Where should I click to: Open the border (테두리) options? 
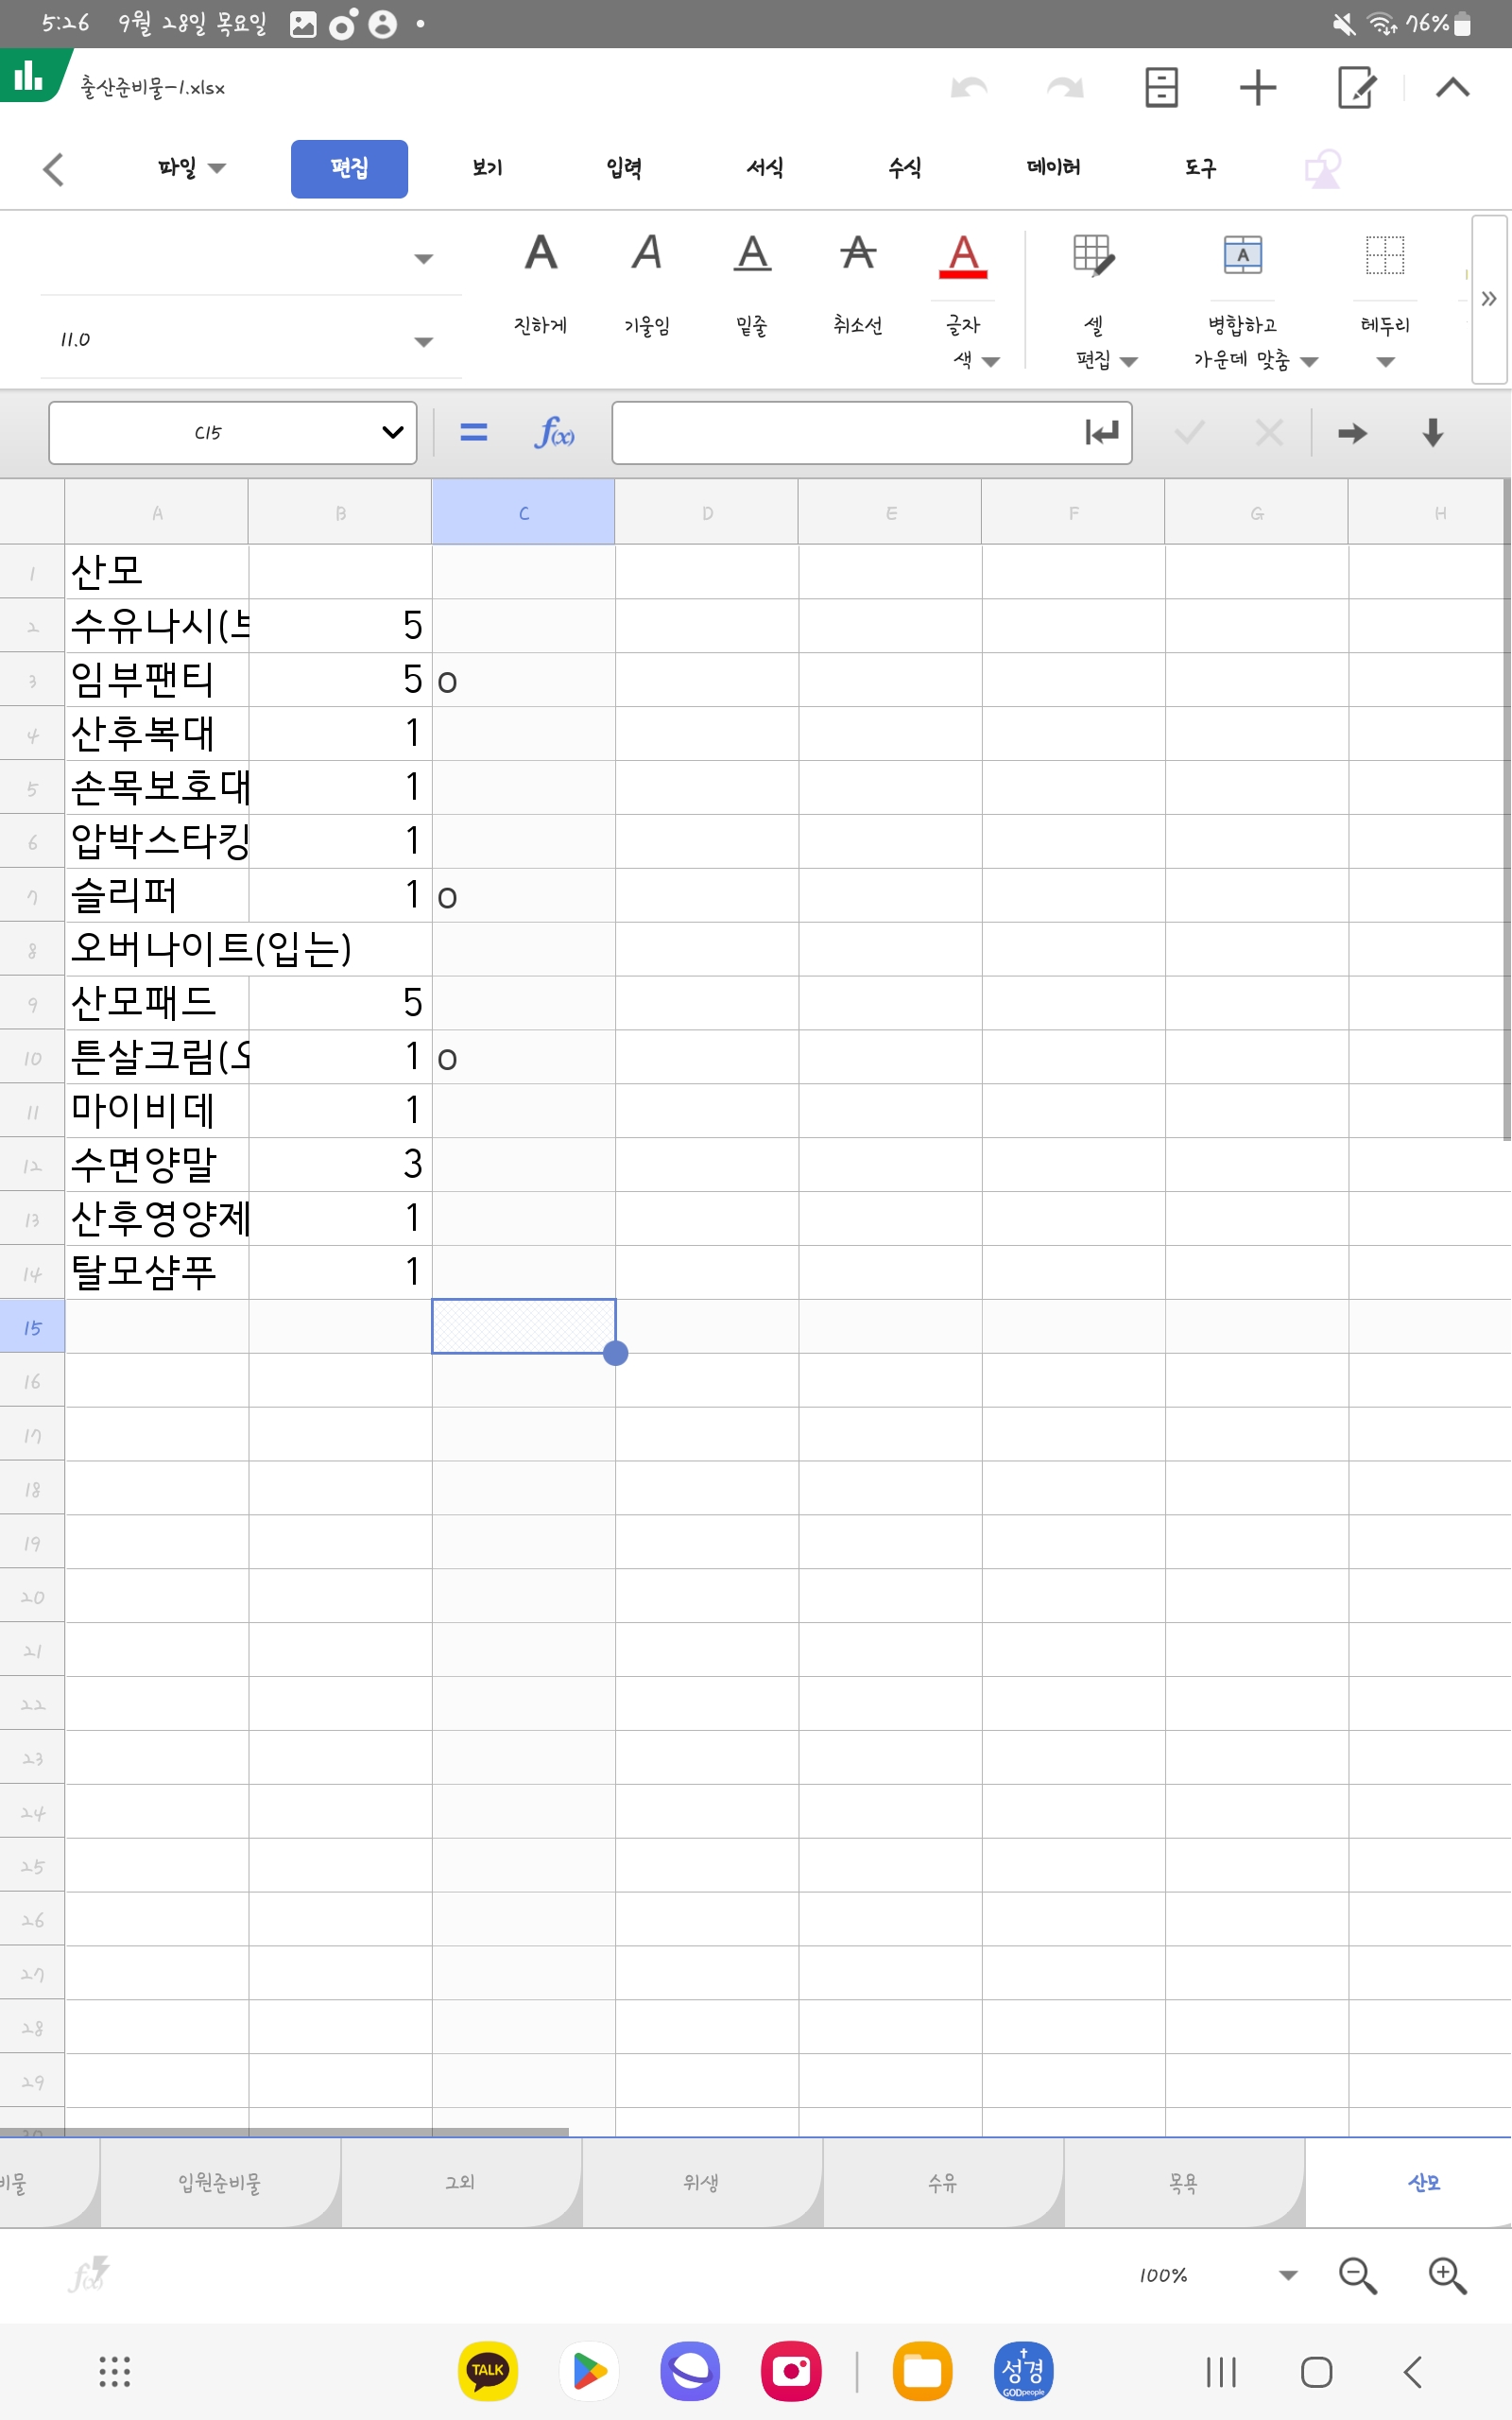click(1385, 257)
